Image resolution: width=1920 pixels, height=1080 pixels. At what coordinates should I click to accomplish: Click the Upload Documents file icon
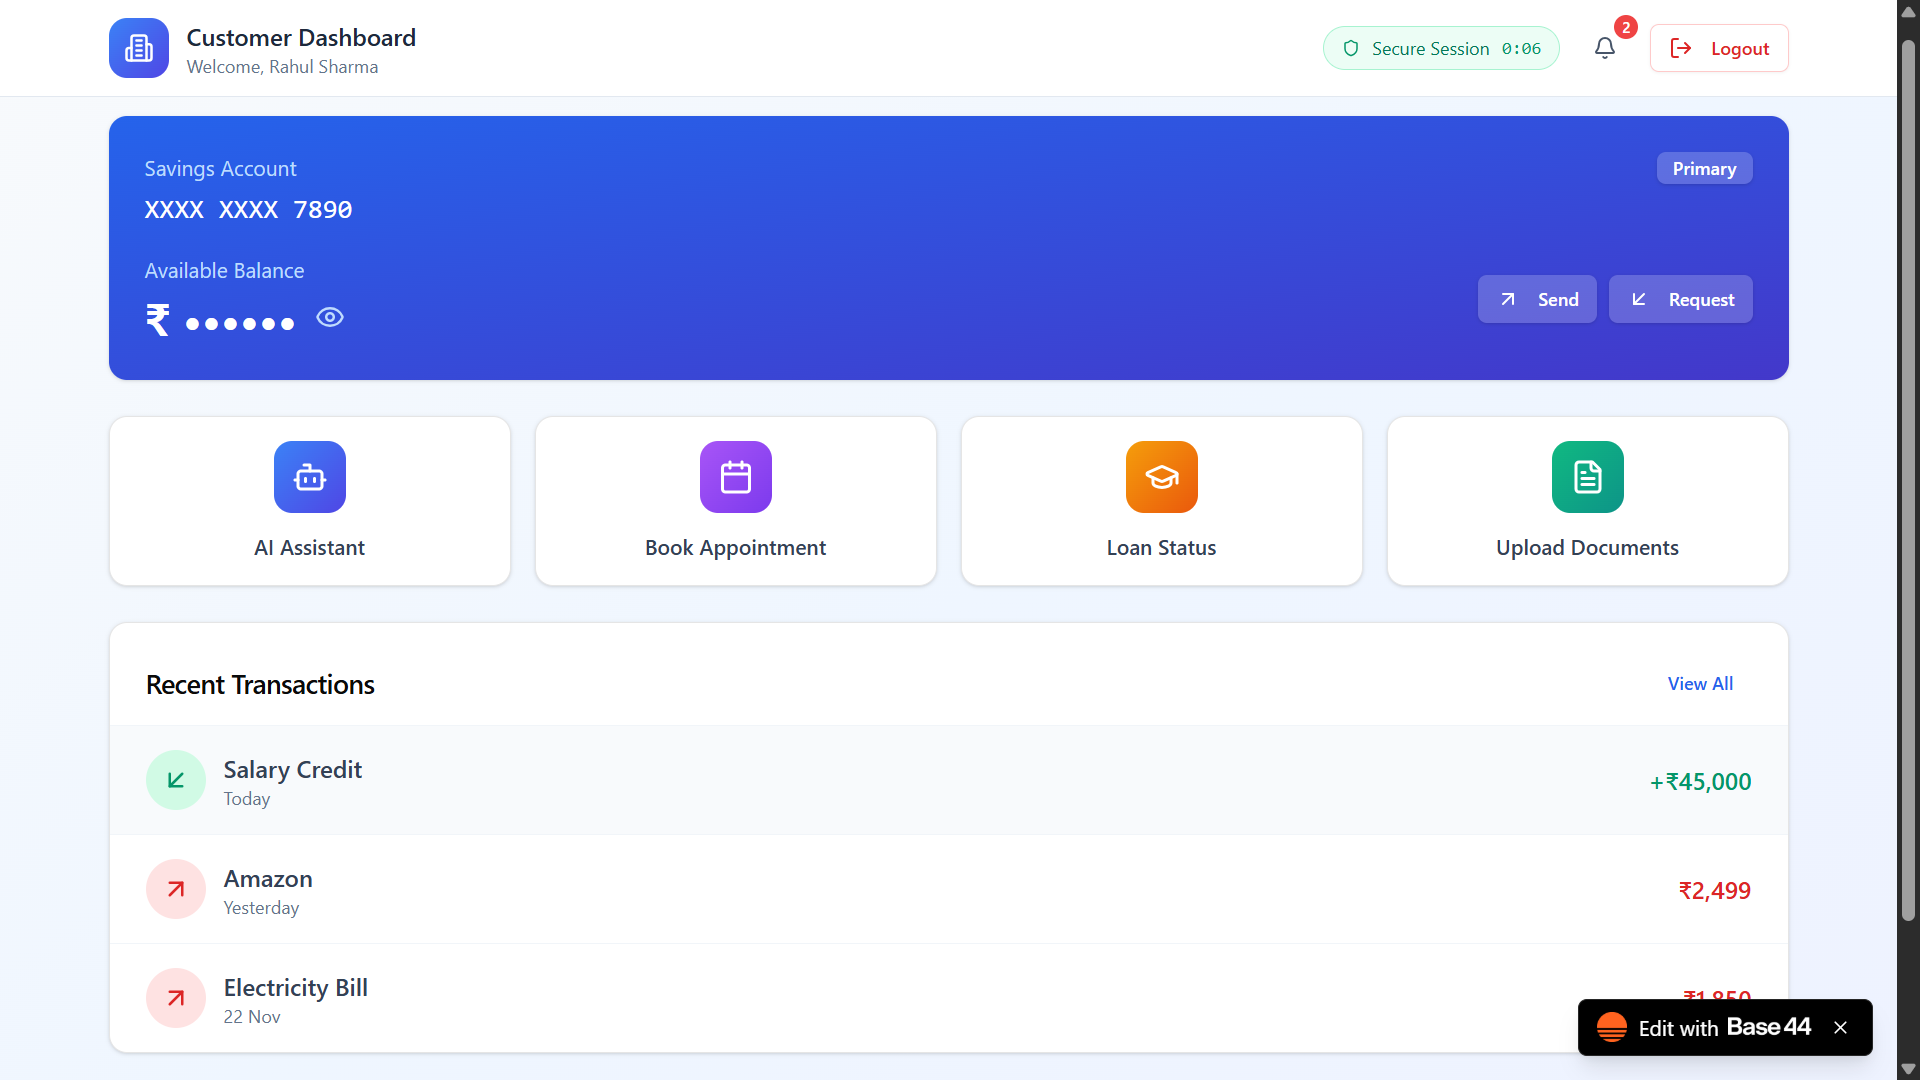(x=1587, y=477)
